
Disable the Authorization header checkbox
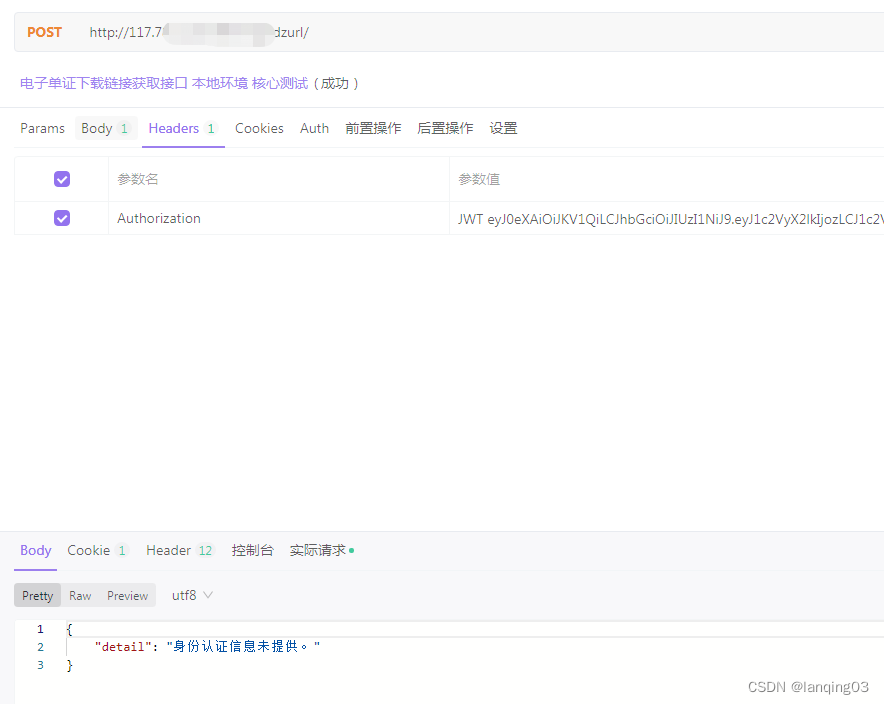(x=61, y=218)
